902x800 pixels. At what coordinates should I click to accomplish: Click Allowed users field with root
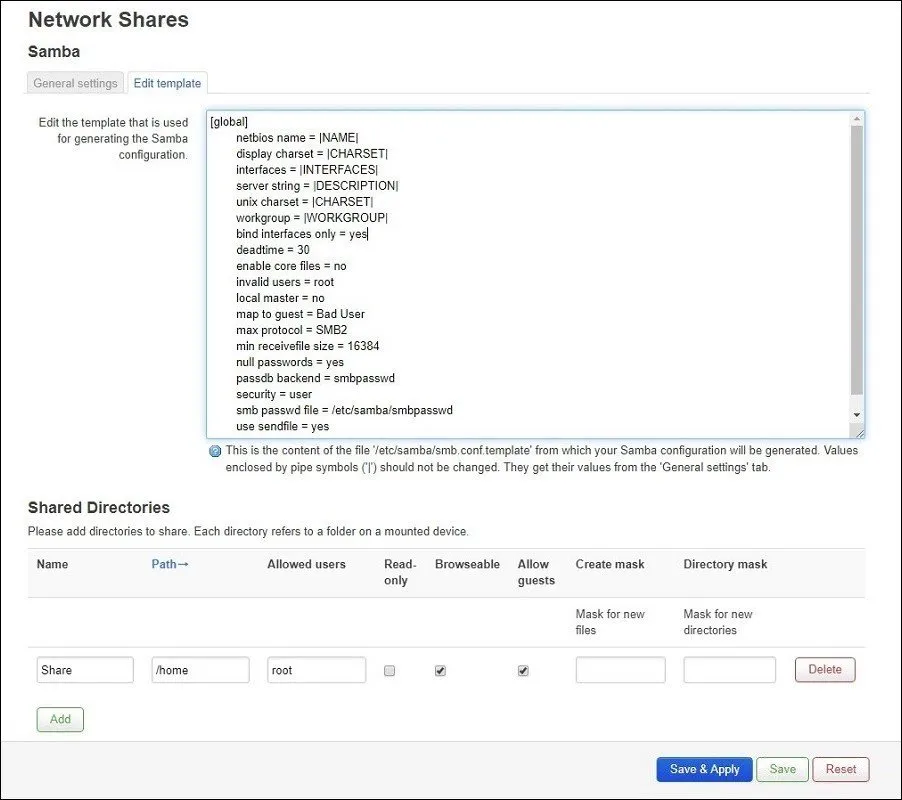coord(316,670)
